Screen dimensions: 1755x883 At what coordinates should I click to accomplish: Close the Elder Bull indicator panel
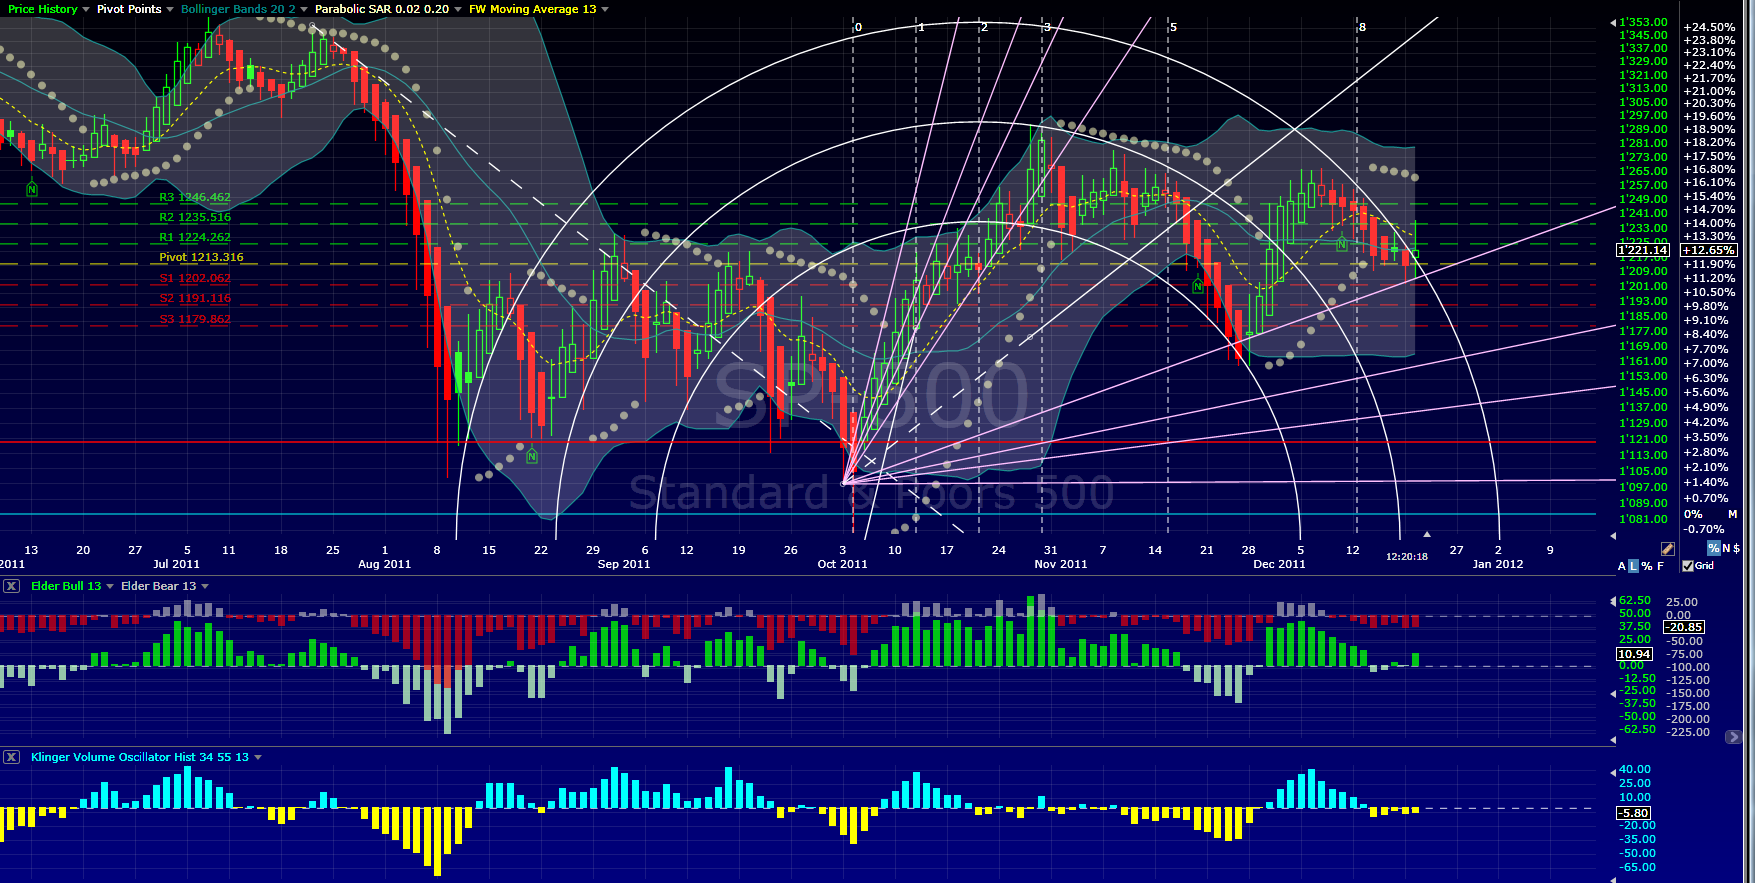tap(11, 586)
